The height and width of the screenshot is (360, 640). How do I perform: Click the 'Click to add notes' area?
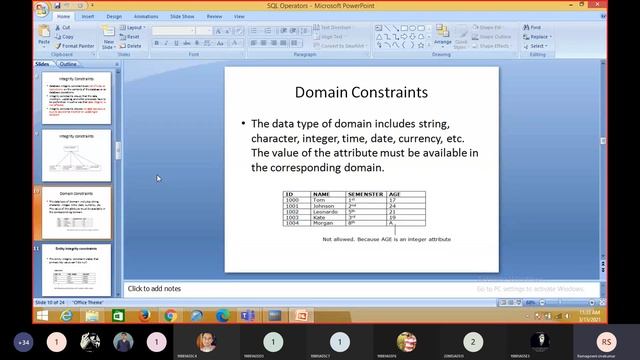[362, 289]
